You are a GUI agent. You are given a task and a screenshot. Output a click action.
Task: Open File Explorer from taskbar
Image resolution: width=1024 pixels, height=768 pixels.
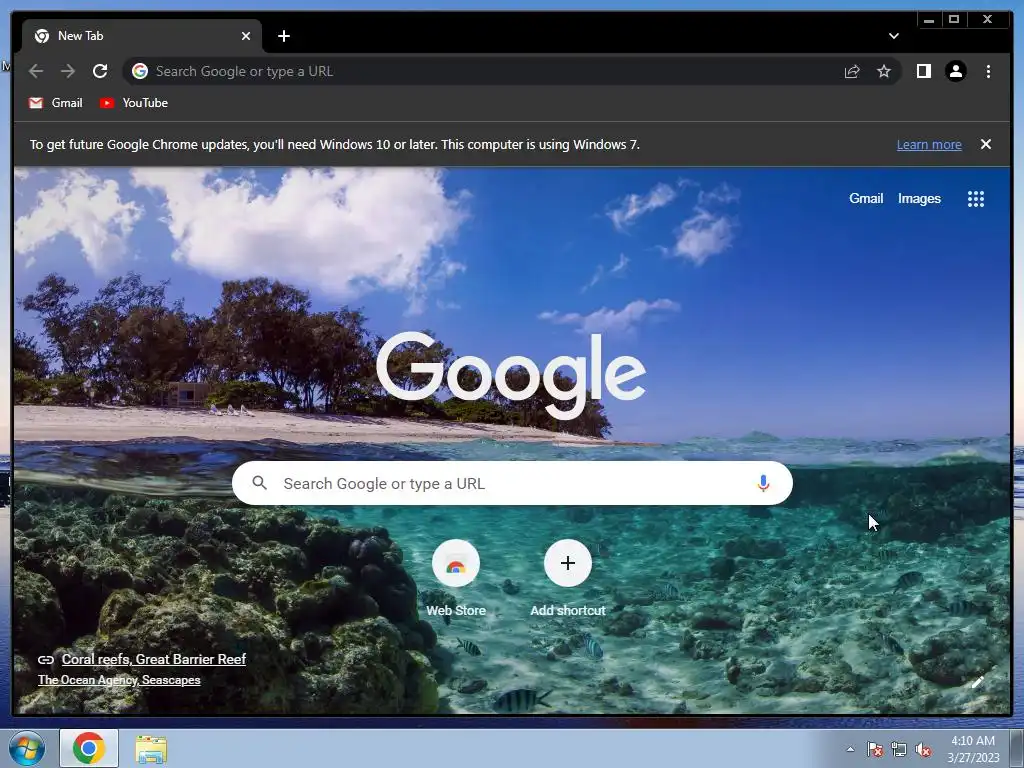coord(151,749)
